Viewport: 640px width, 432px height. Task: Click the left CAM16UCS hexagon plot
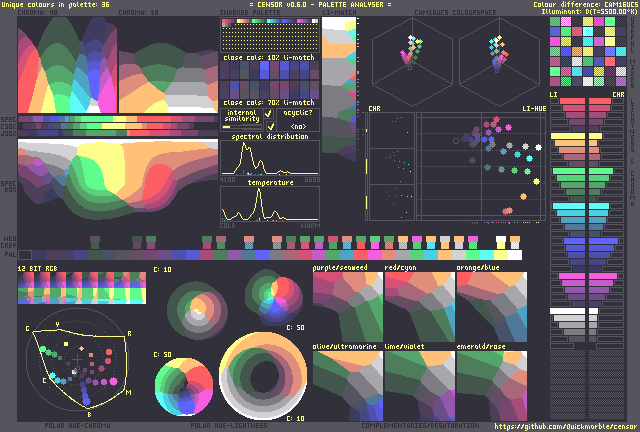click(x=412, y=62)
